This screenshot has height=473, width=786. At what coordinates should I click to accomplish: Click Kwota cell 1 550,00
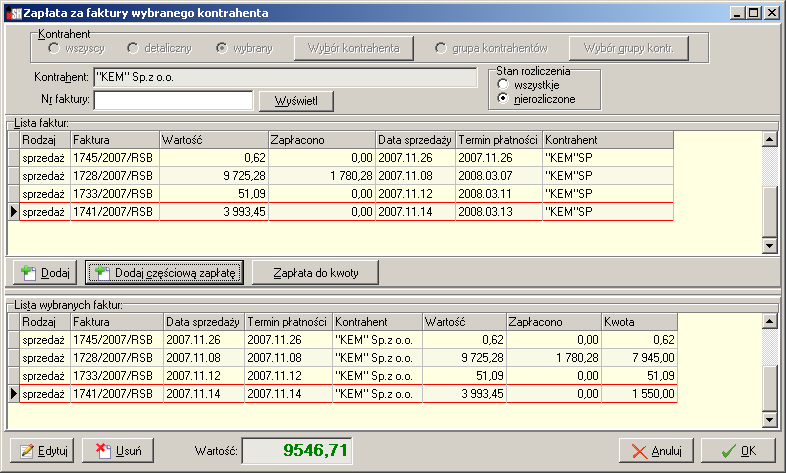point(640,394)
